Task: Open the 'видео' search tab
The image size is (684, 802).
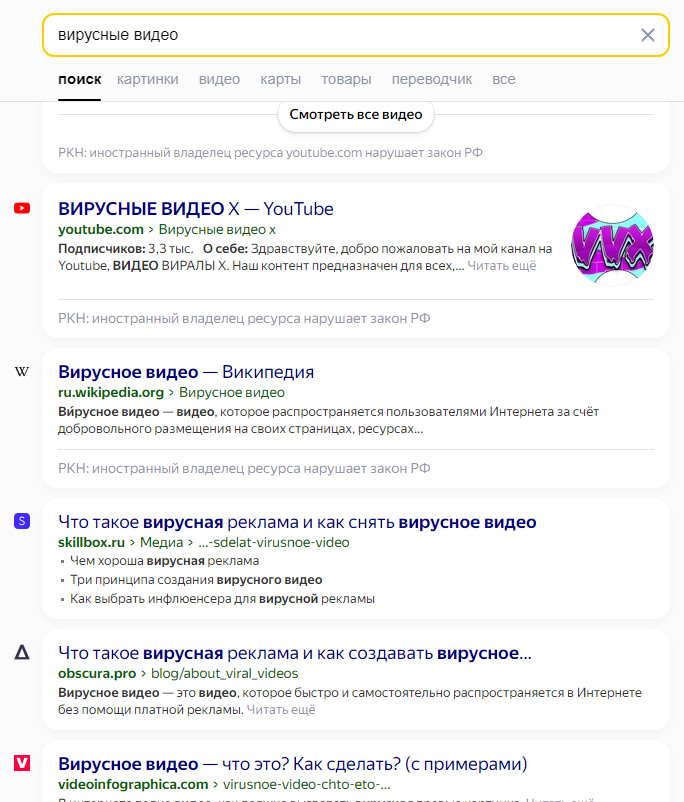Action: [x=219, y=79]
